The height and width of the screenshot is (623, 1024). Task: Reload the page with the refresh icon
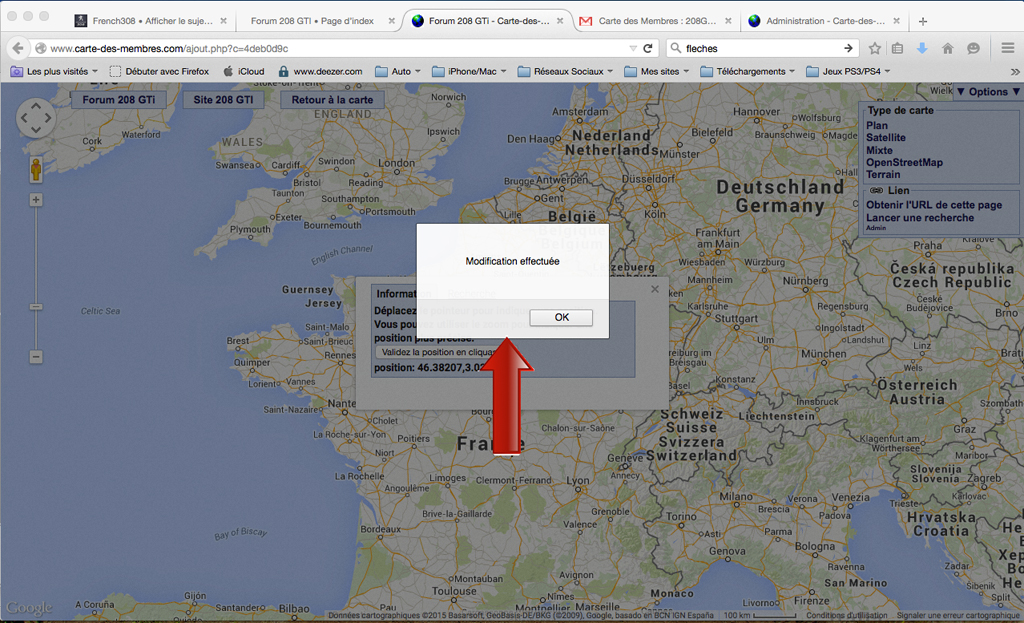pos(648,48)
